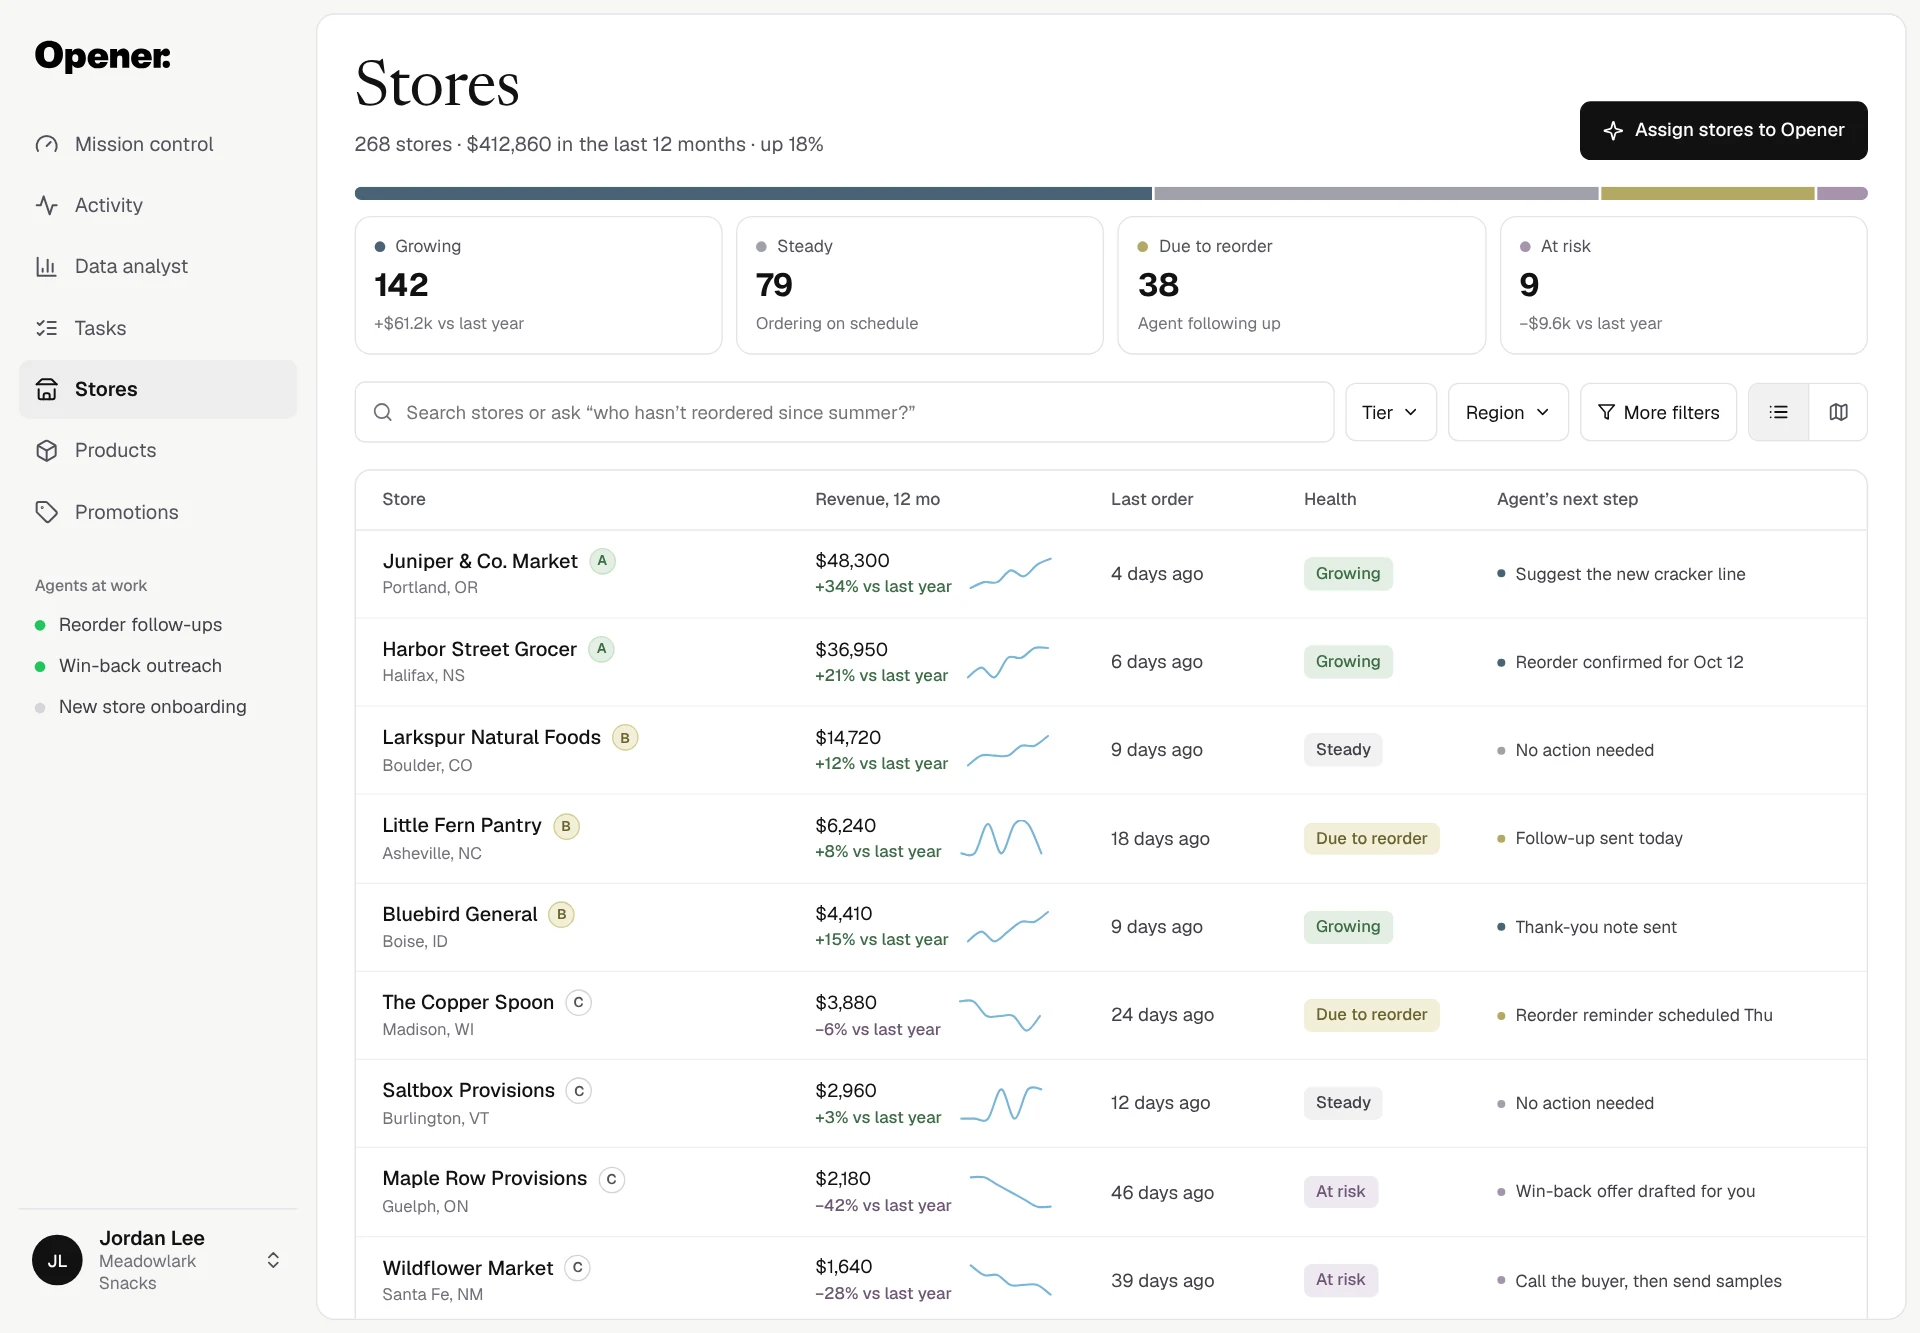Switch to list view

(1778, 412)
